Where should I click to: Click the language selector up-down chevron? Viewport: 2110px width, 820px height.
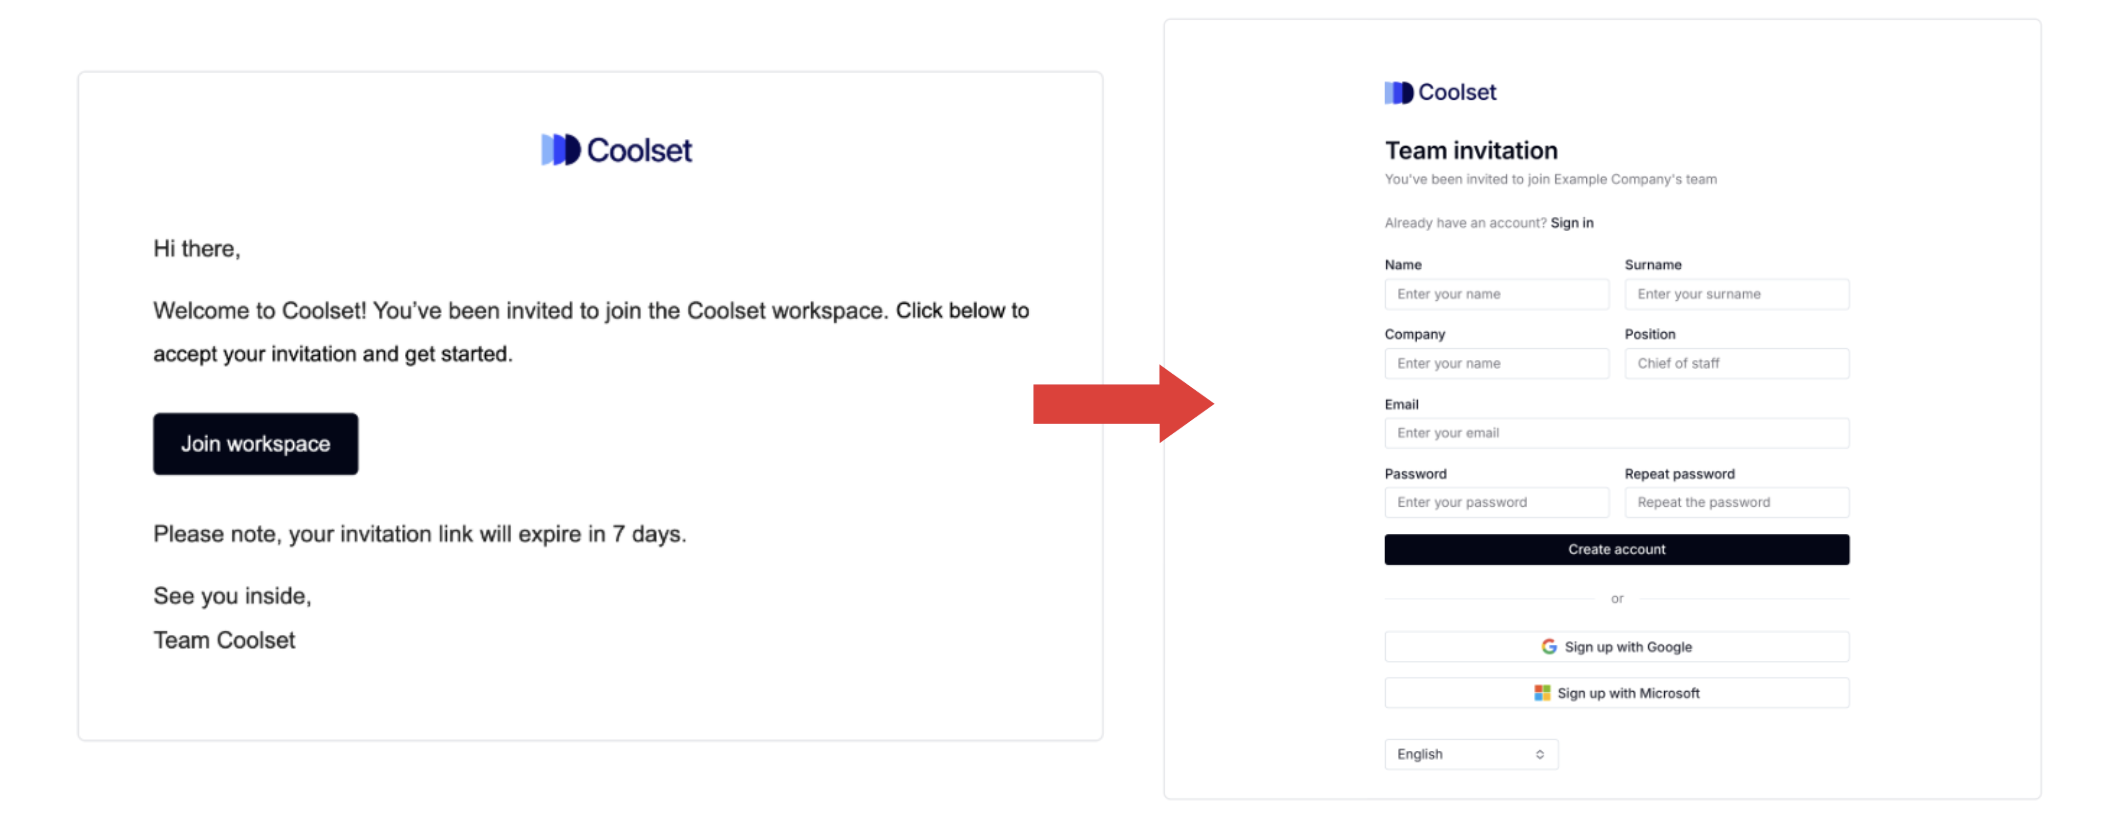[1540, 754]
